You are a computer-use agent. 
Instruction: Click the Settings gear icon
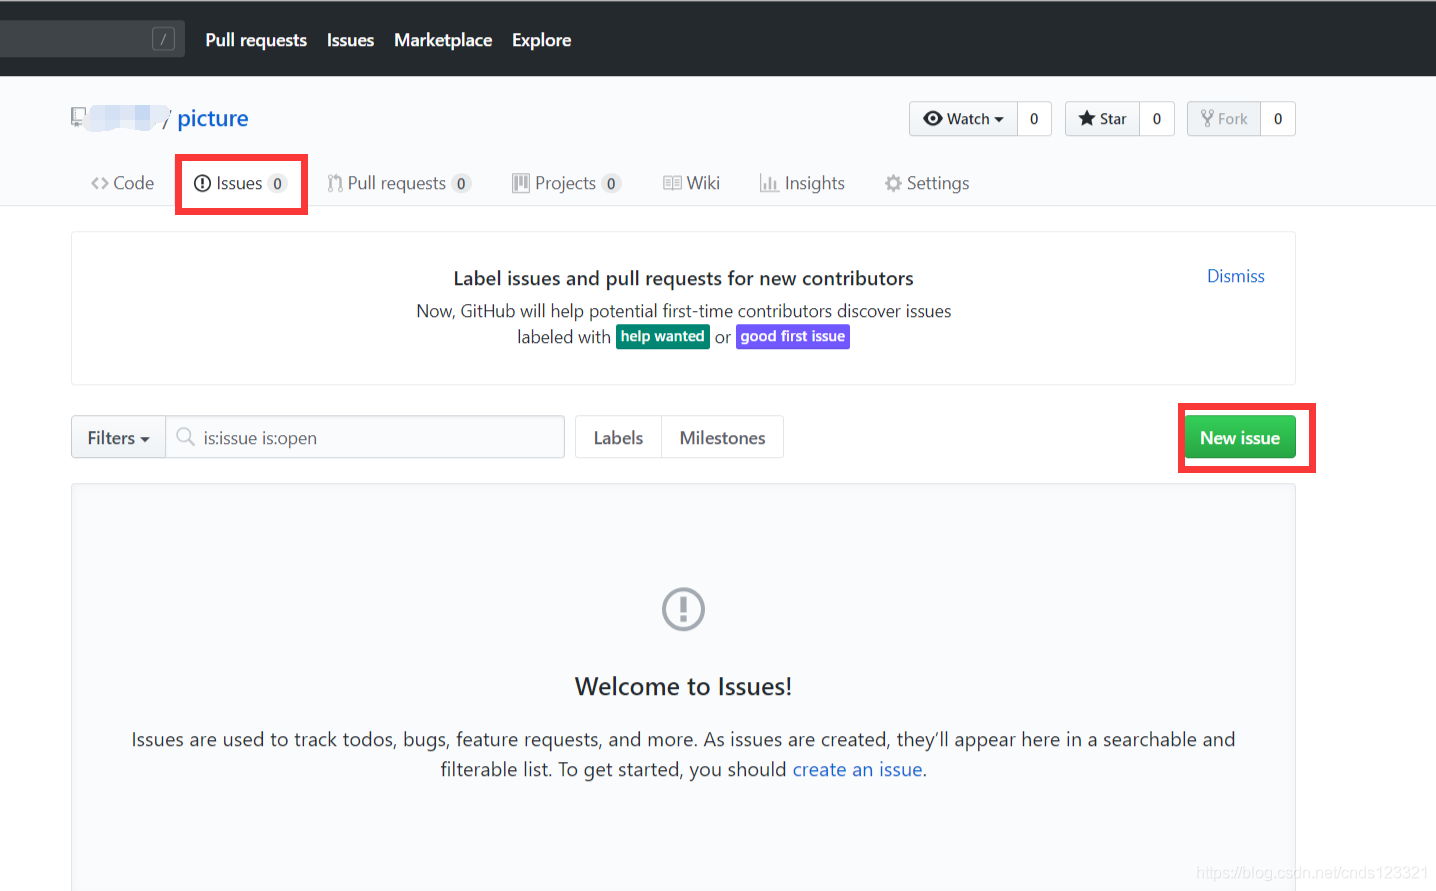pyautogui.click(x=893, y=183)
